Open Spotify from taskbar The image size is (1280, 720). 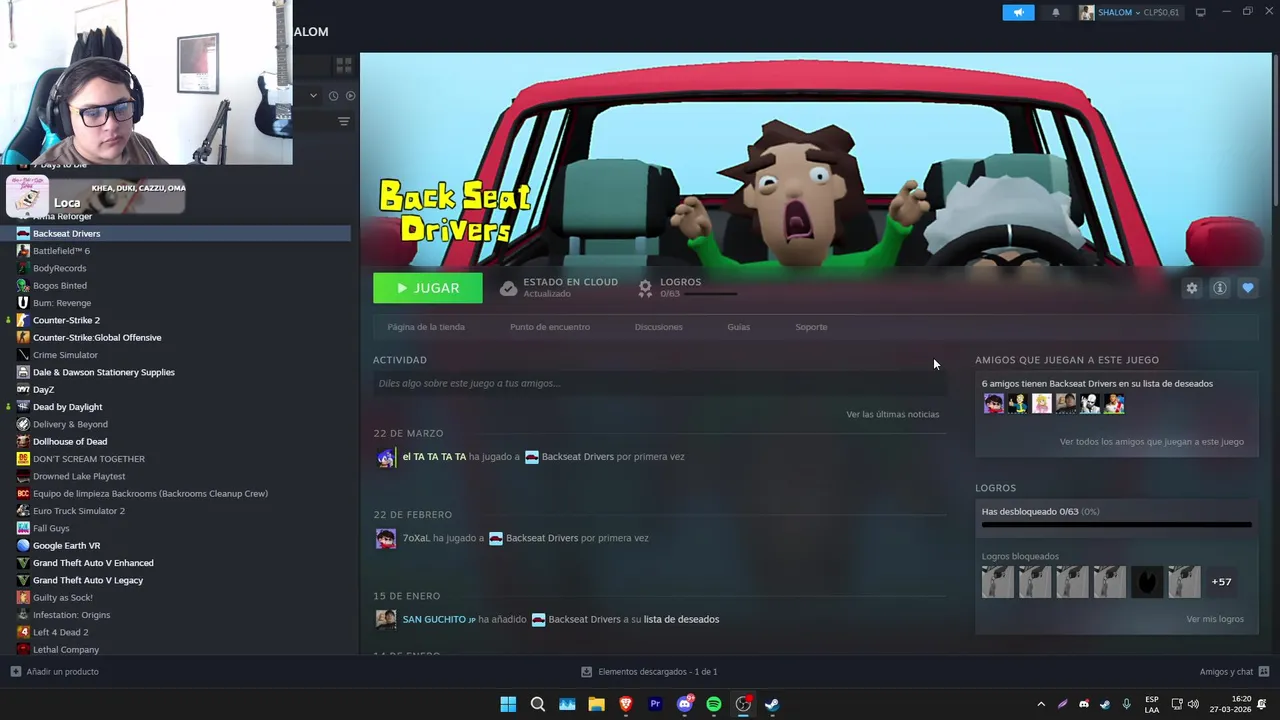714,704
